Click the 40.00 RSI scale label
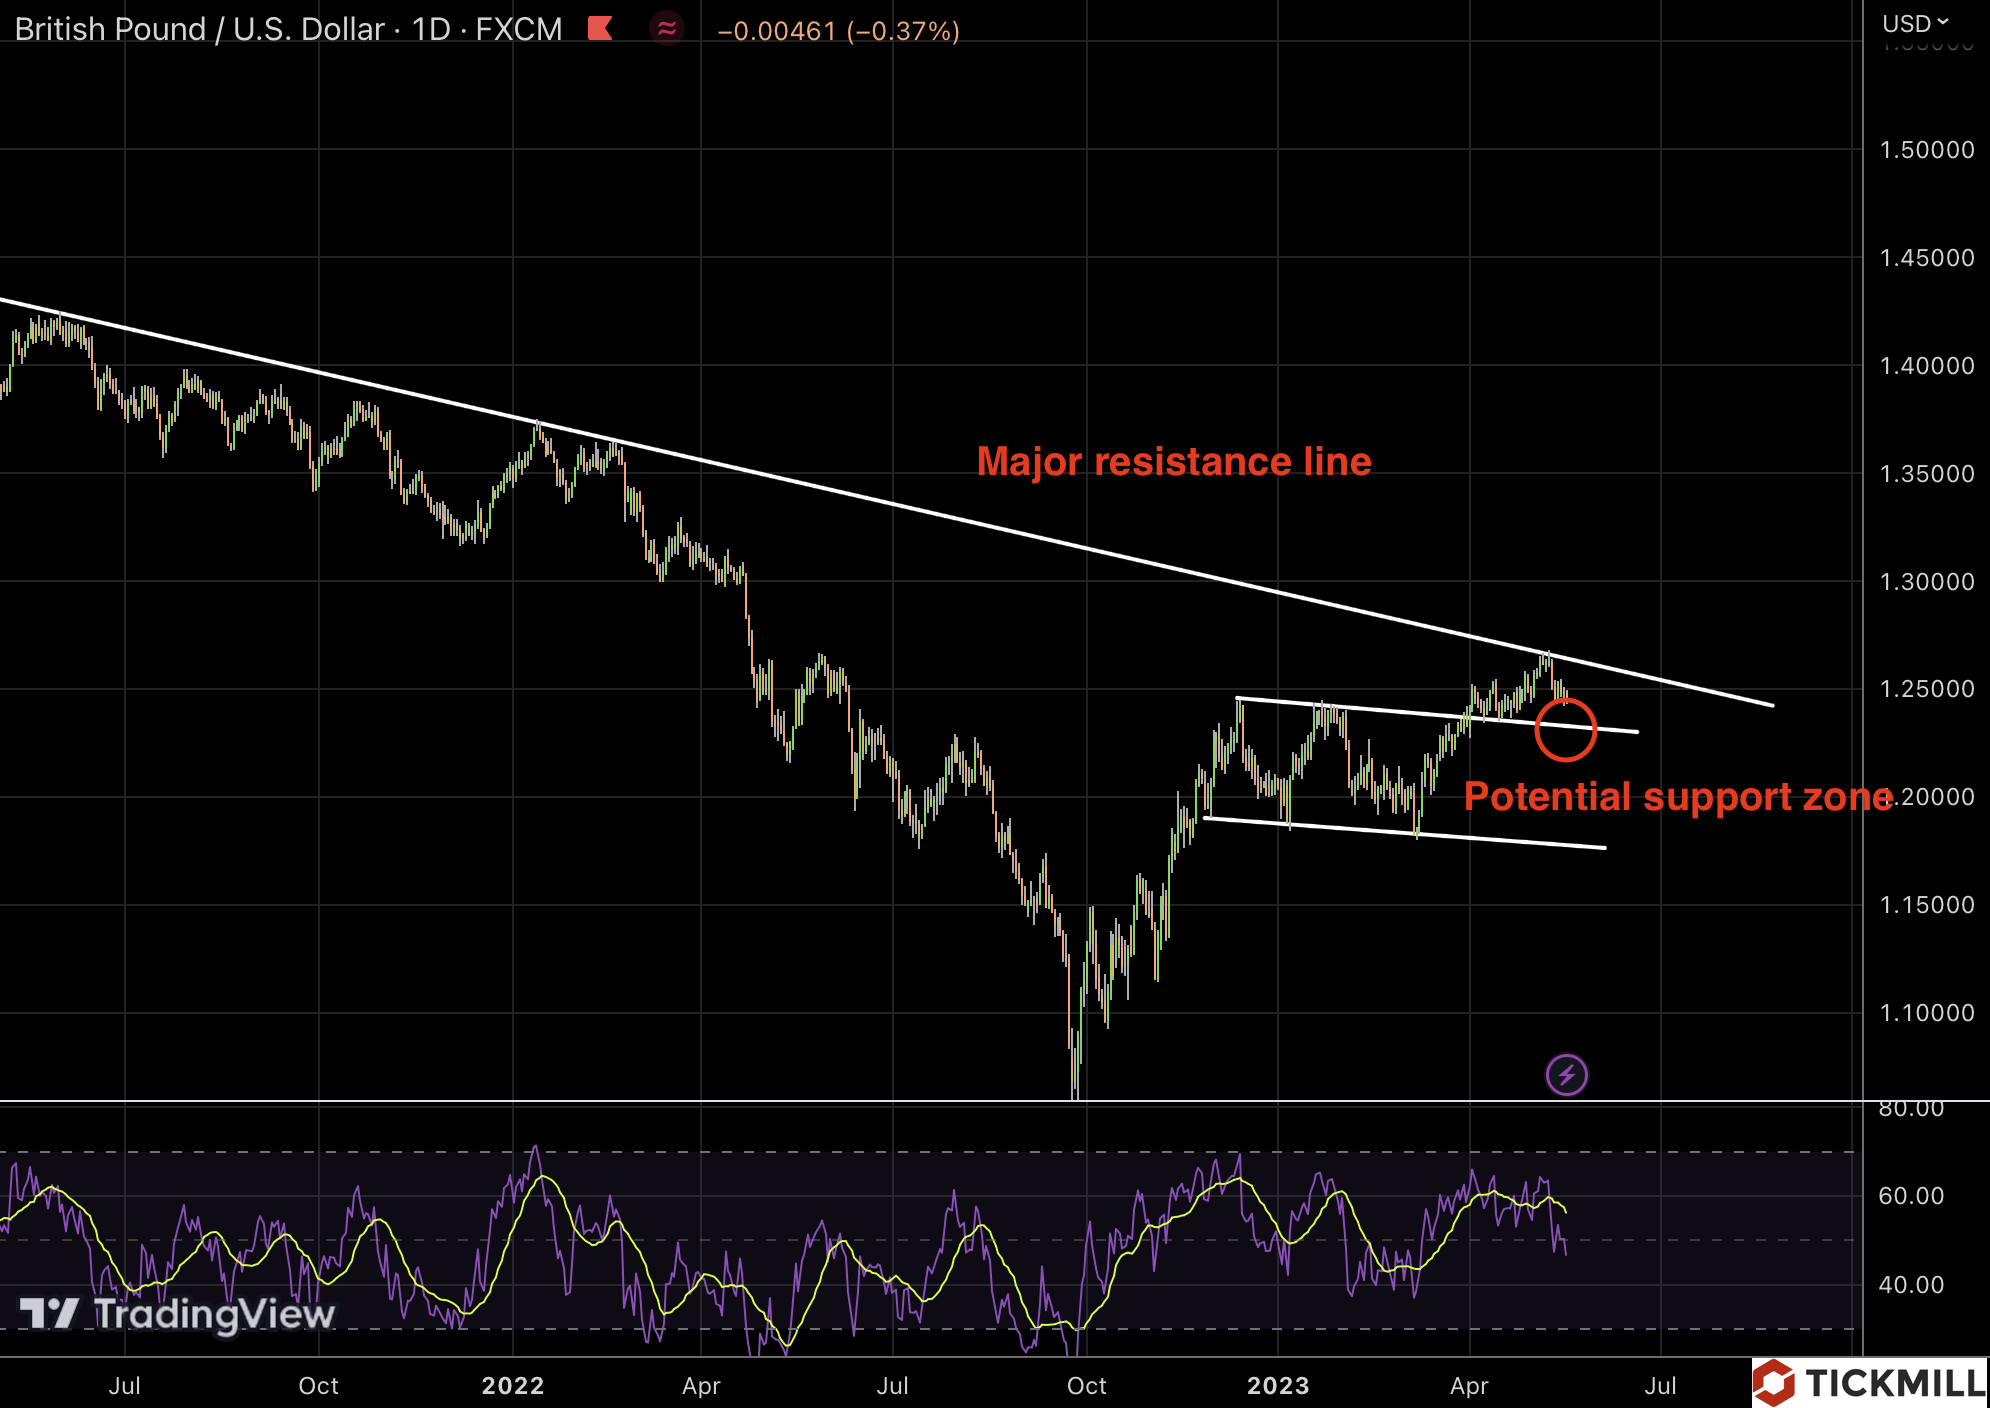This screenshot has width=1990, height=1408. pos(1911,1285)
